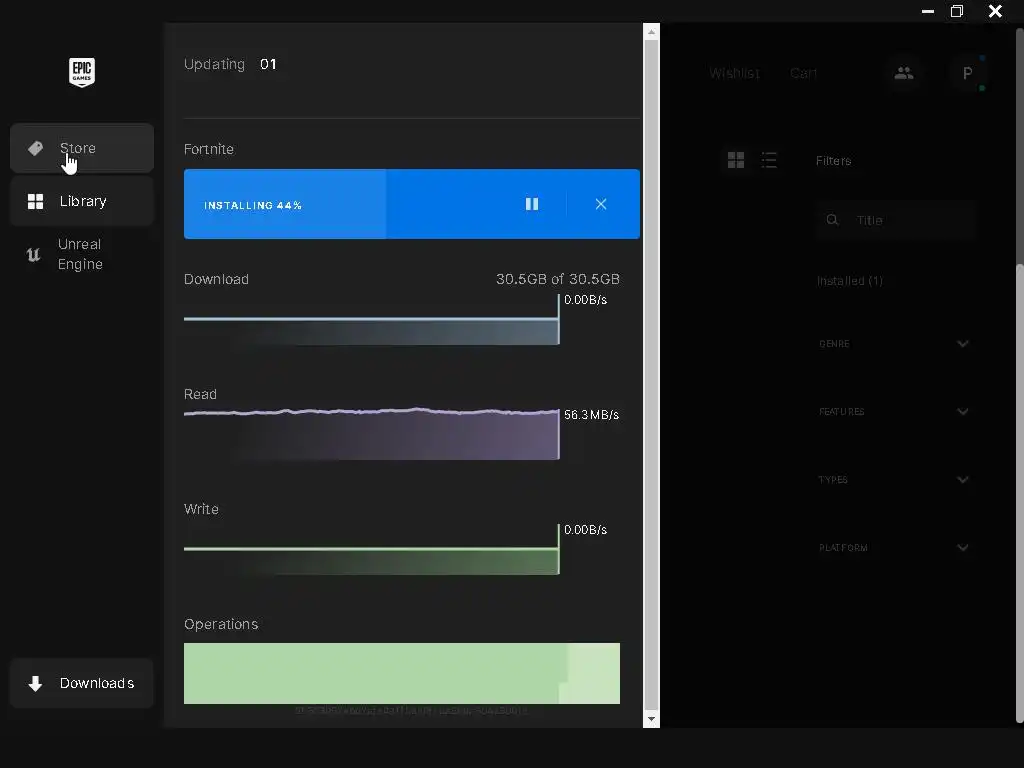
Task: Expand the Platform filter
Action: pyautogui.click(x=894, y=547)
